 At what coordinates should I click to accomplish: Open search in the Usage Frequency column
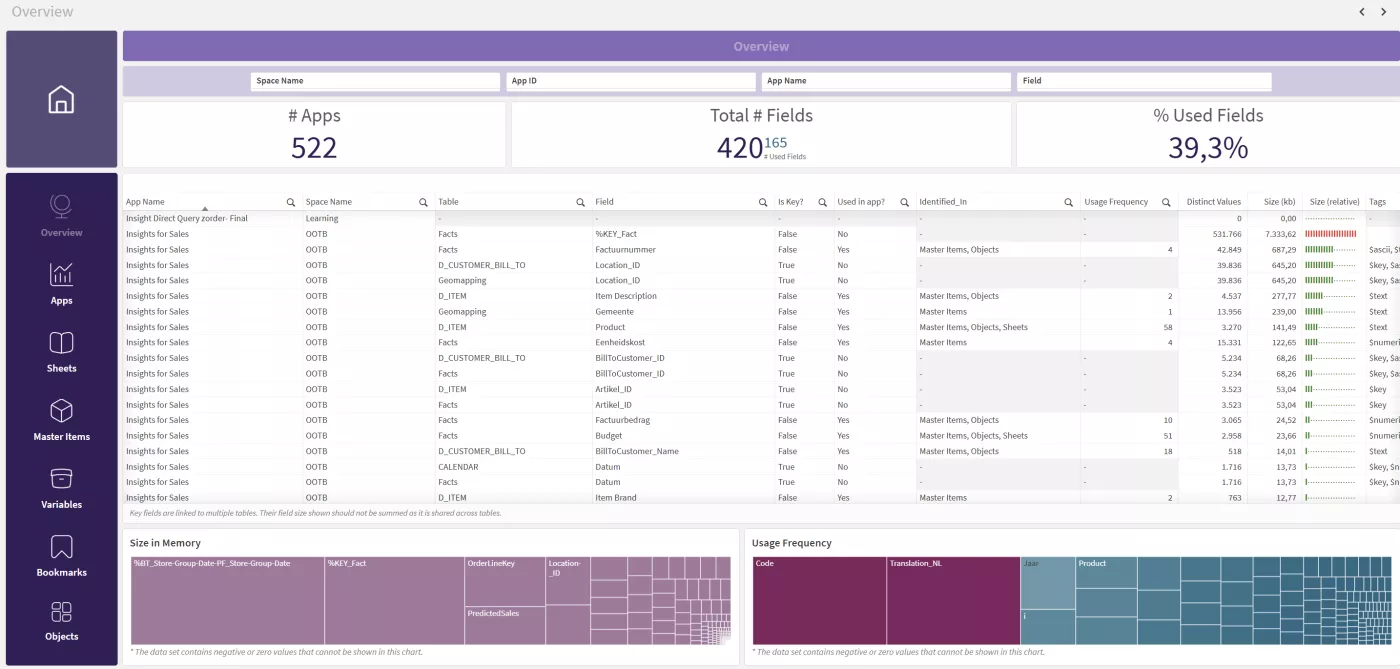[x=1166, y=201]
